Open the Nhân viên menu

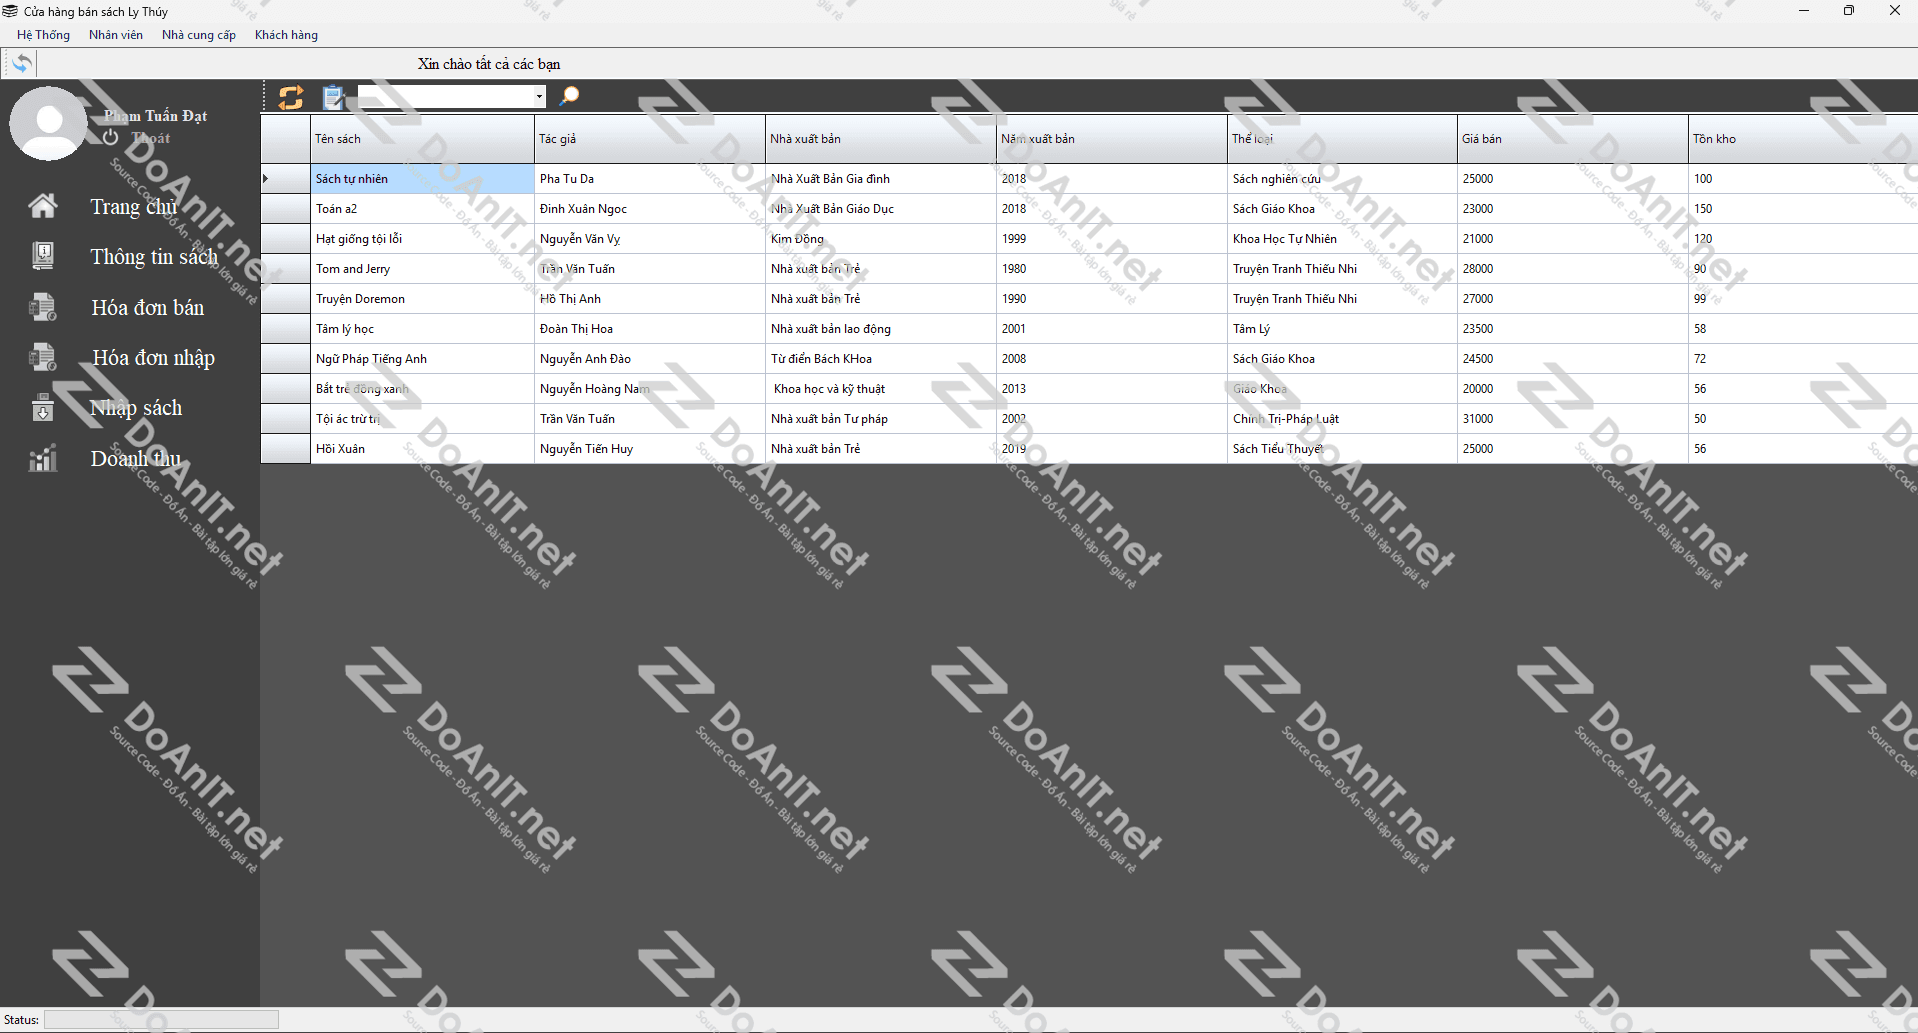[x=116, y=35]
